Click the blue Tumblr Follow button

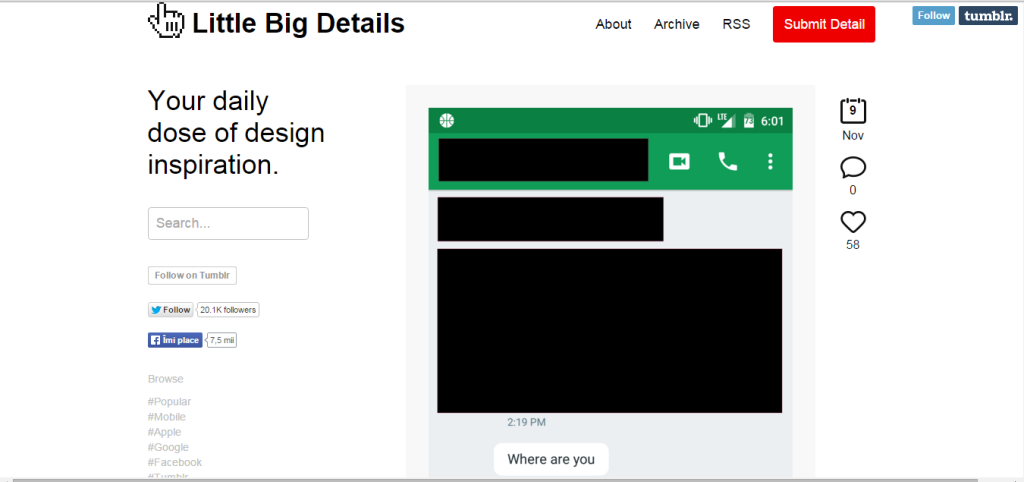933,15
